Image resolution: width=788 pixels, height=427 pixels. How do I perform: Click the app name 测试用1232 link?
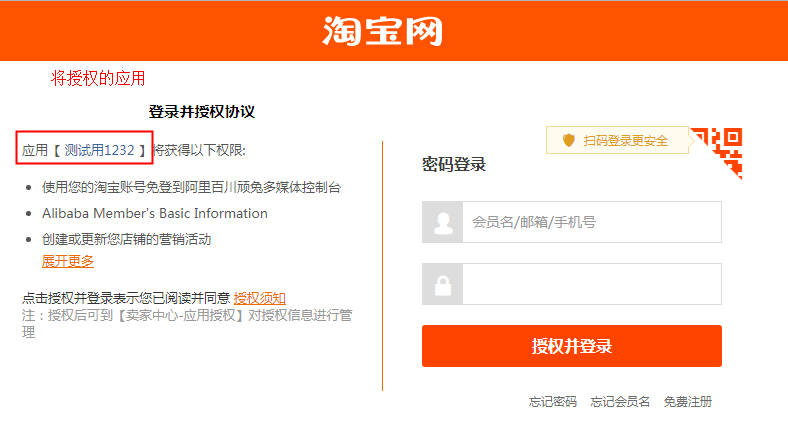(100, 150)
